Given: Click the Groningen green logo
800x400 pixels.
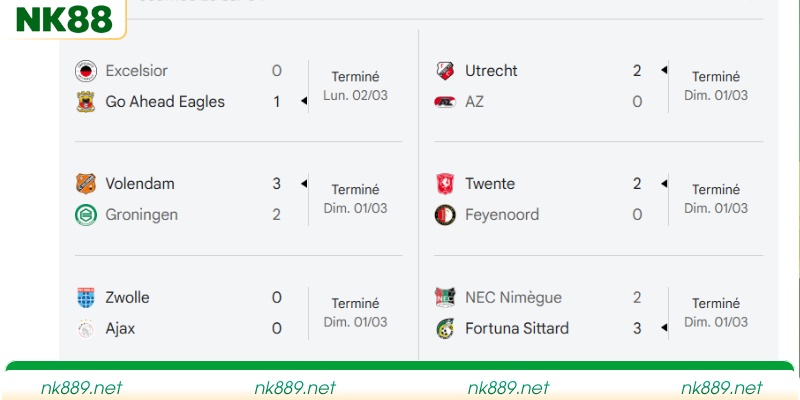Looking at the screenshot, I should point(85,215).
